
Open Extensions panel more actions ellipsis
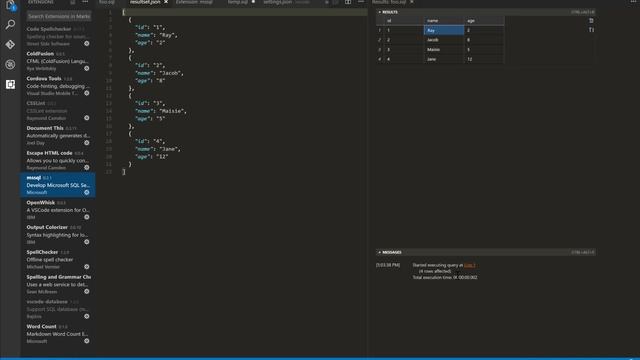(x=85, y=2)
